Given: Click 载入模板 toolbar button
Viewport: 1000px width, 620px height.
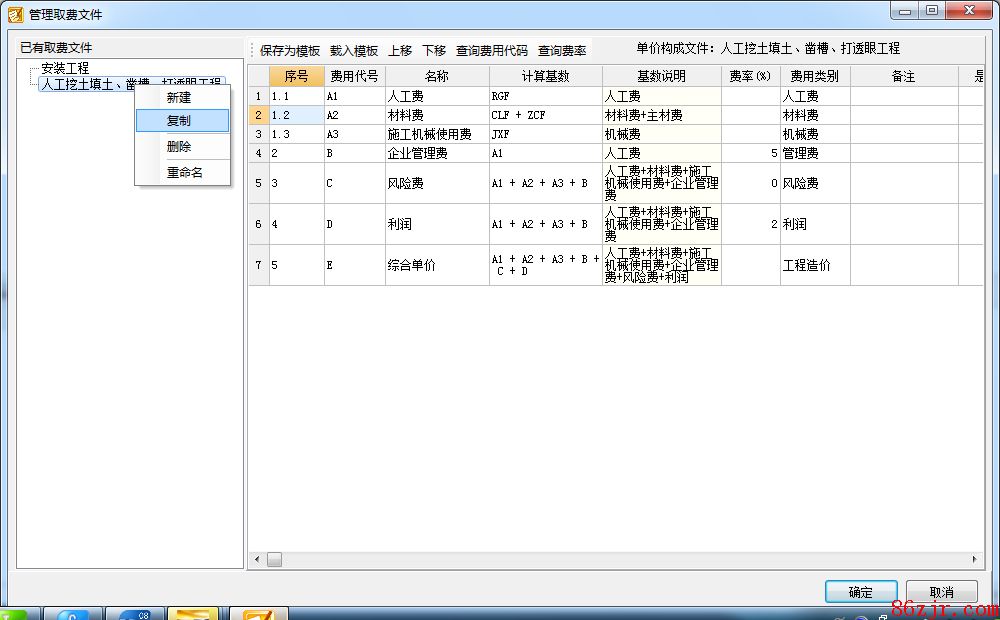Looking at the screenshot, I should pyautogui.click(x=354, y=50).
